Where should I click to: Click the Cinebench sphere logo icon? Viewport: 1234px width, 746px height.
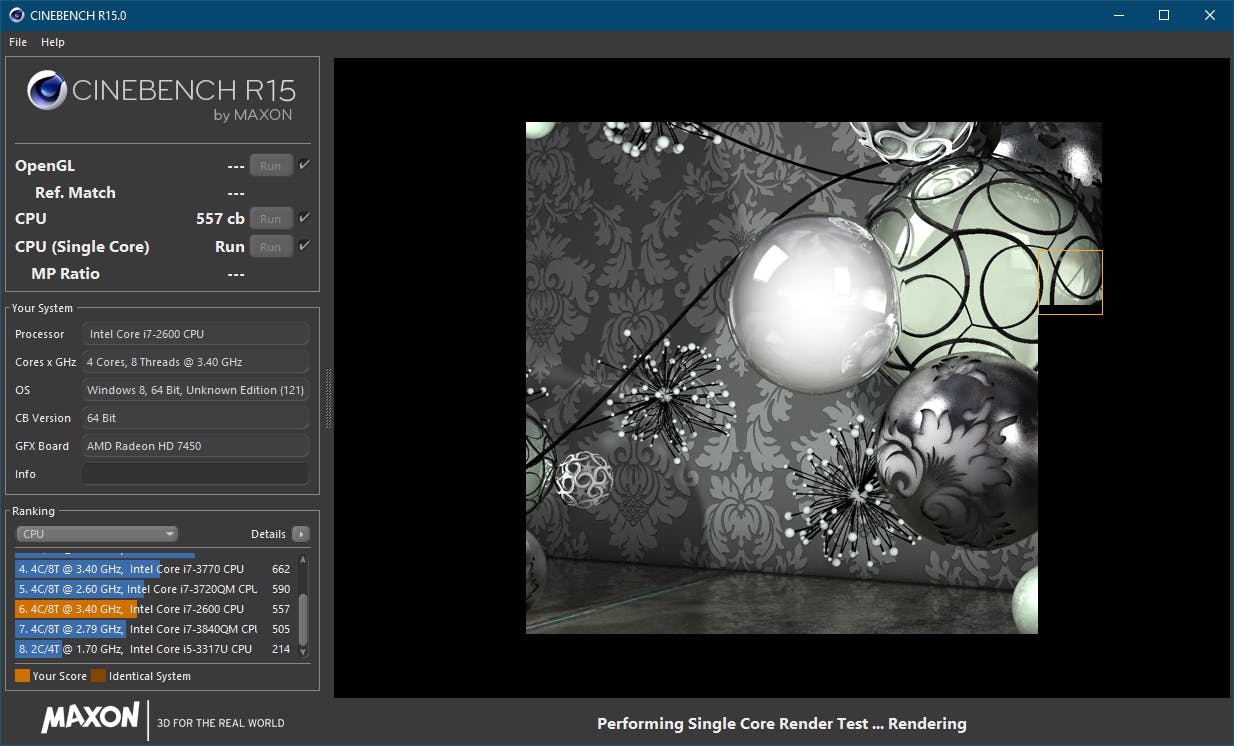48,91
